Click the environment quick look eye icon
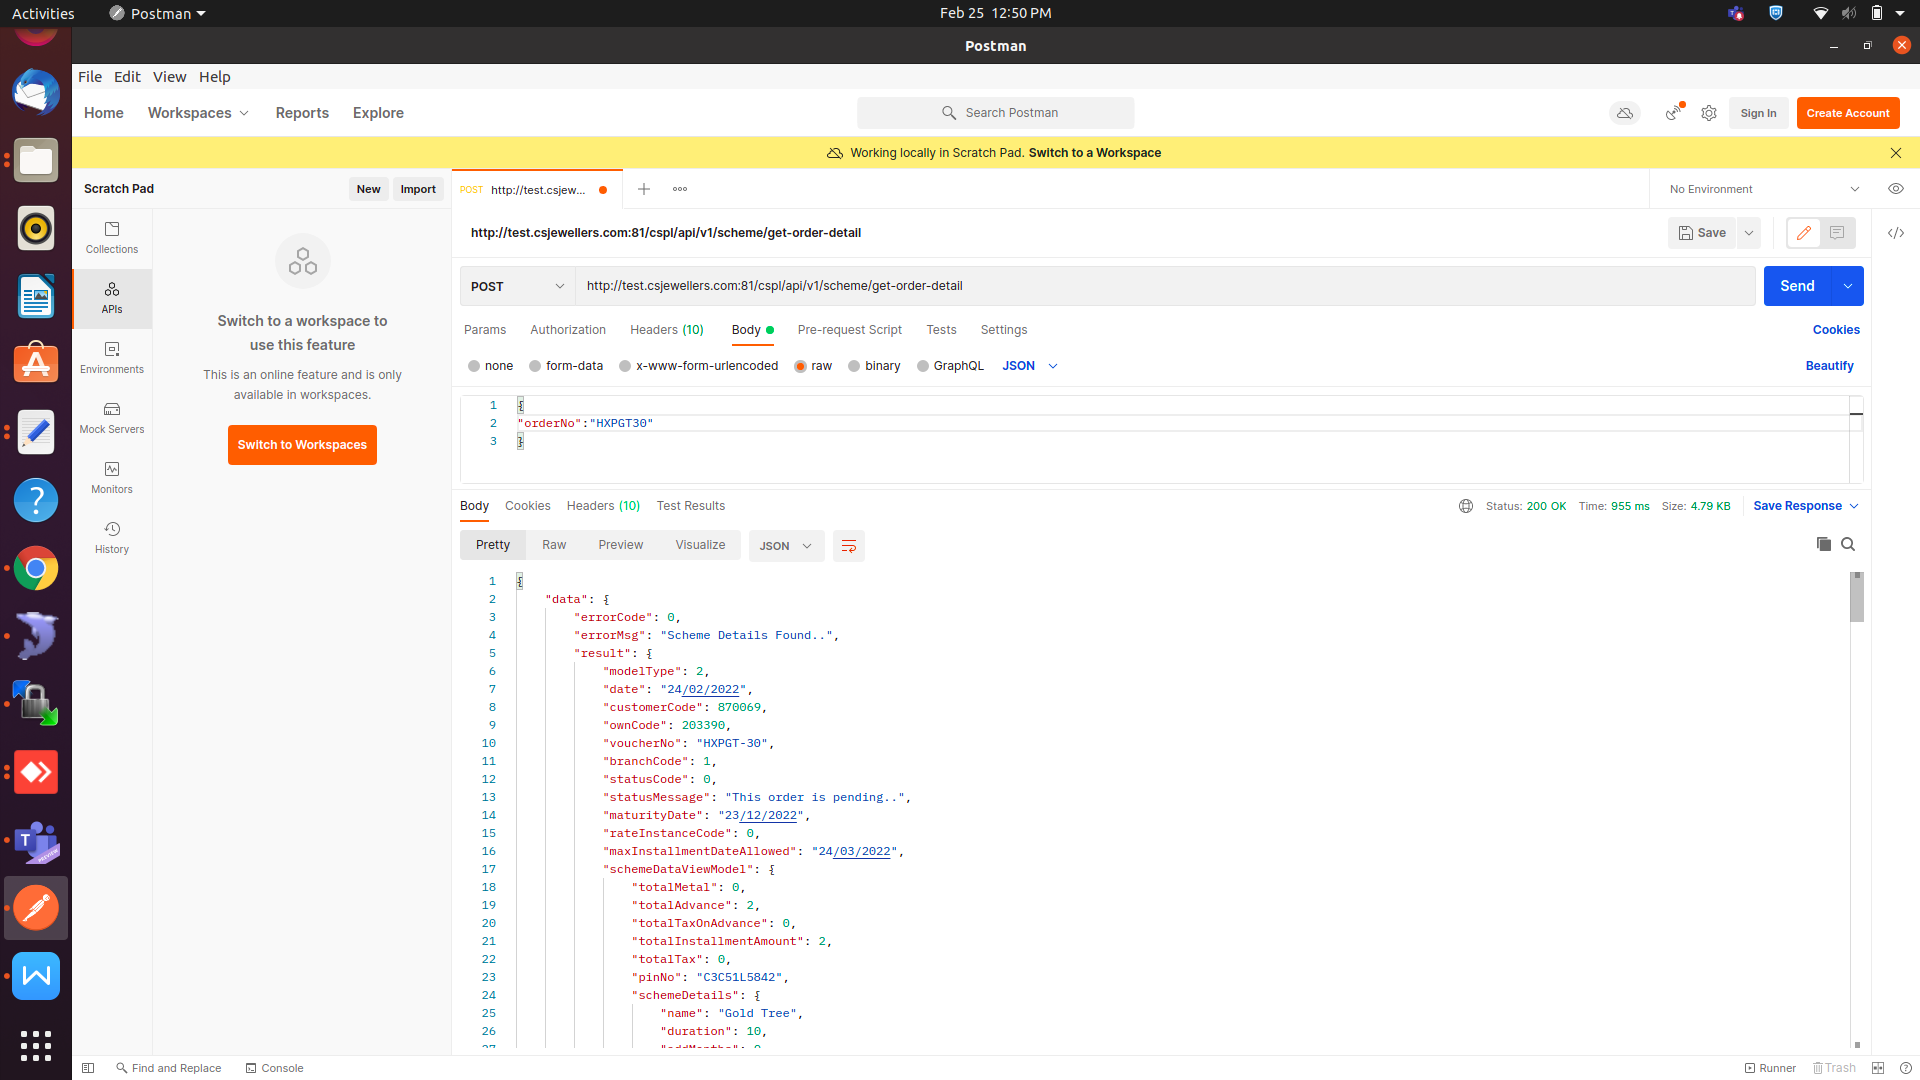 1896,189
